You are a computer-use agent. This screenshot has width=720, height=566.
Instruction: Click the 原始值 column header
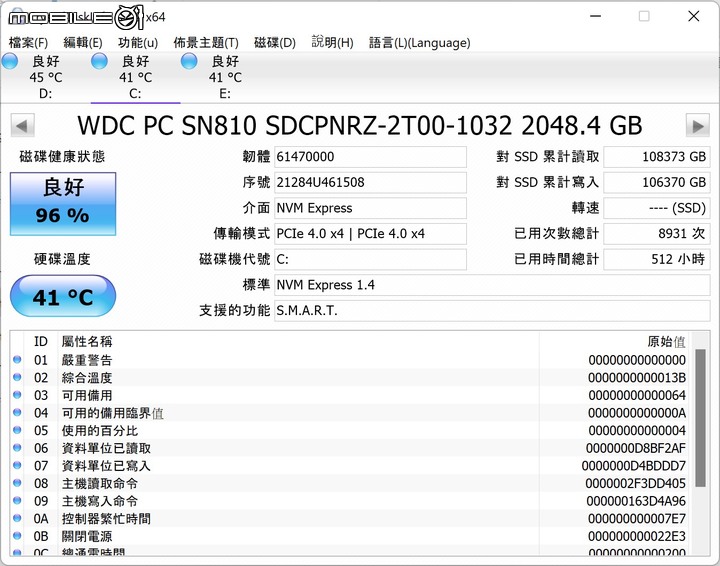point(614,342)
